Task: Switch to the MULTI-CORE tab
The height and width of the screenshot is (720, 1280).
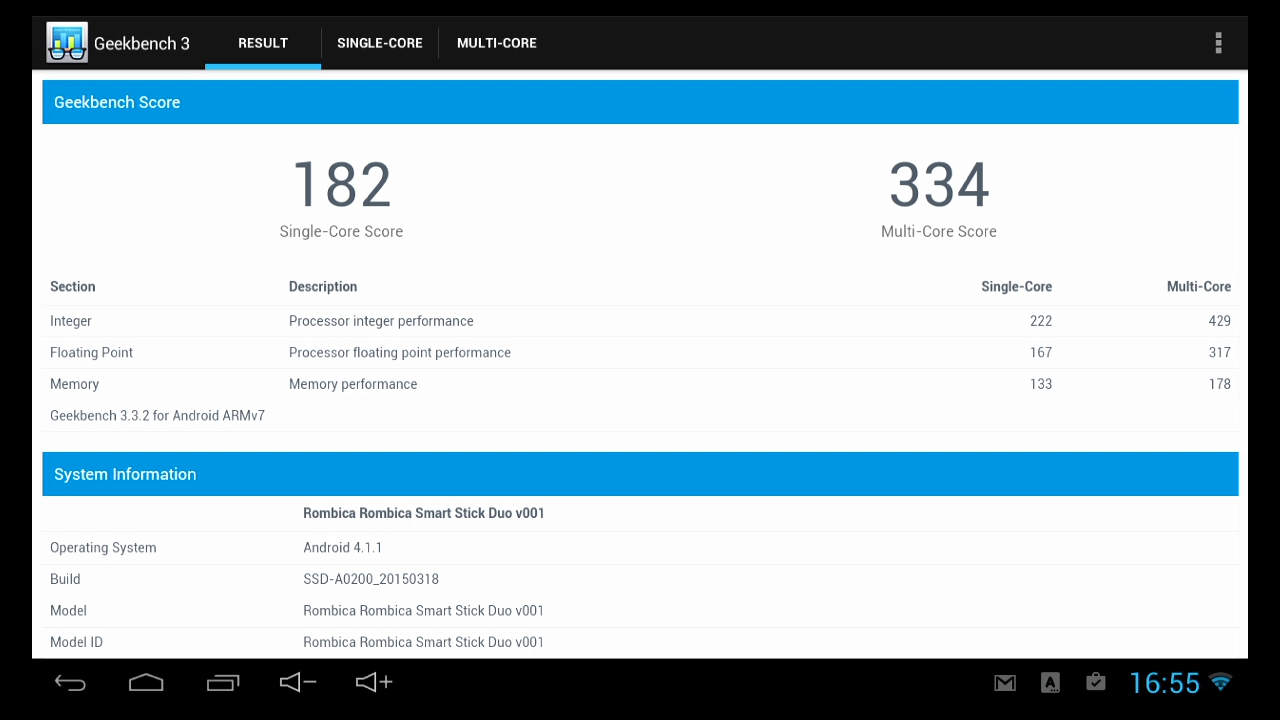Action: (497, 43)
